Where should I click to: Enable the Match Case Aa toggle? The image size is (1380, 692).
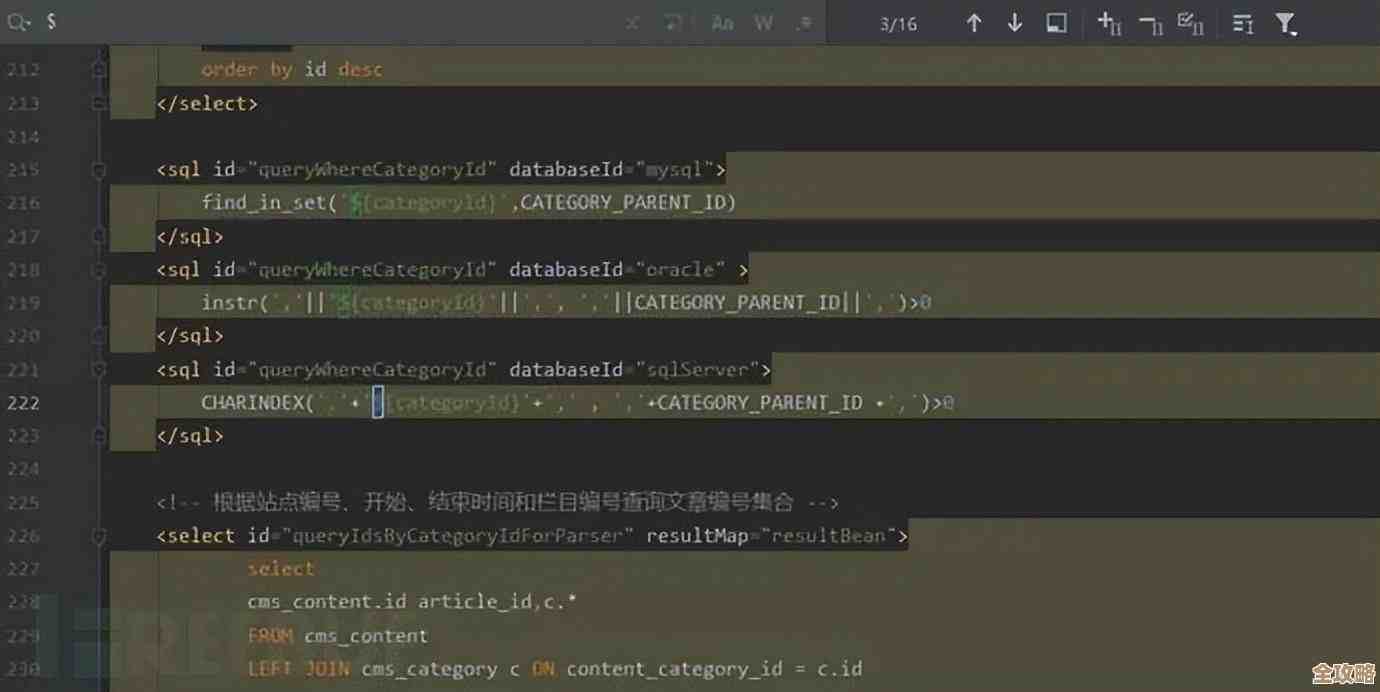(x=722, y=22)
